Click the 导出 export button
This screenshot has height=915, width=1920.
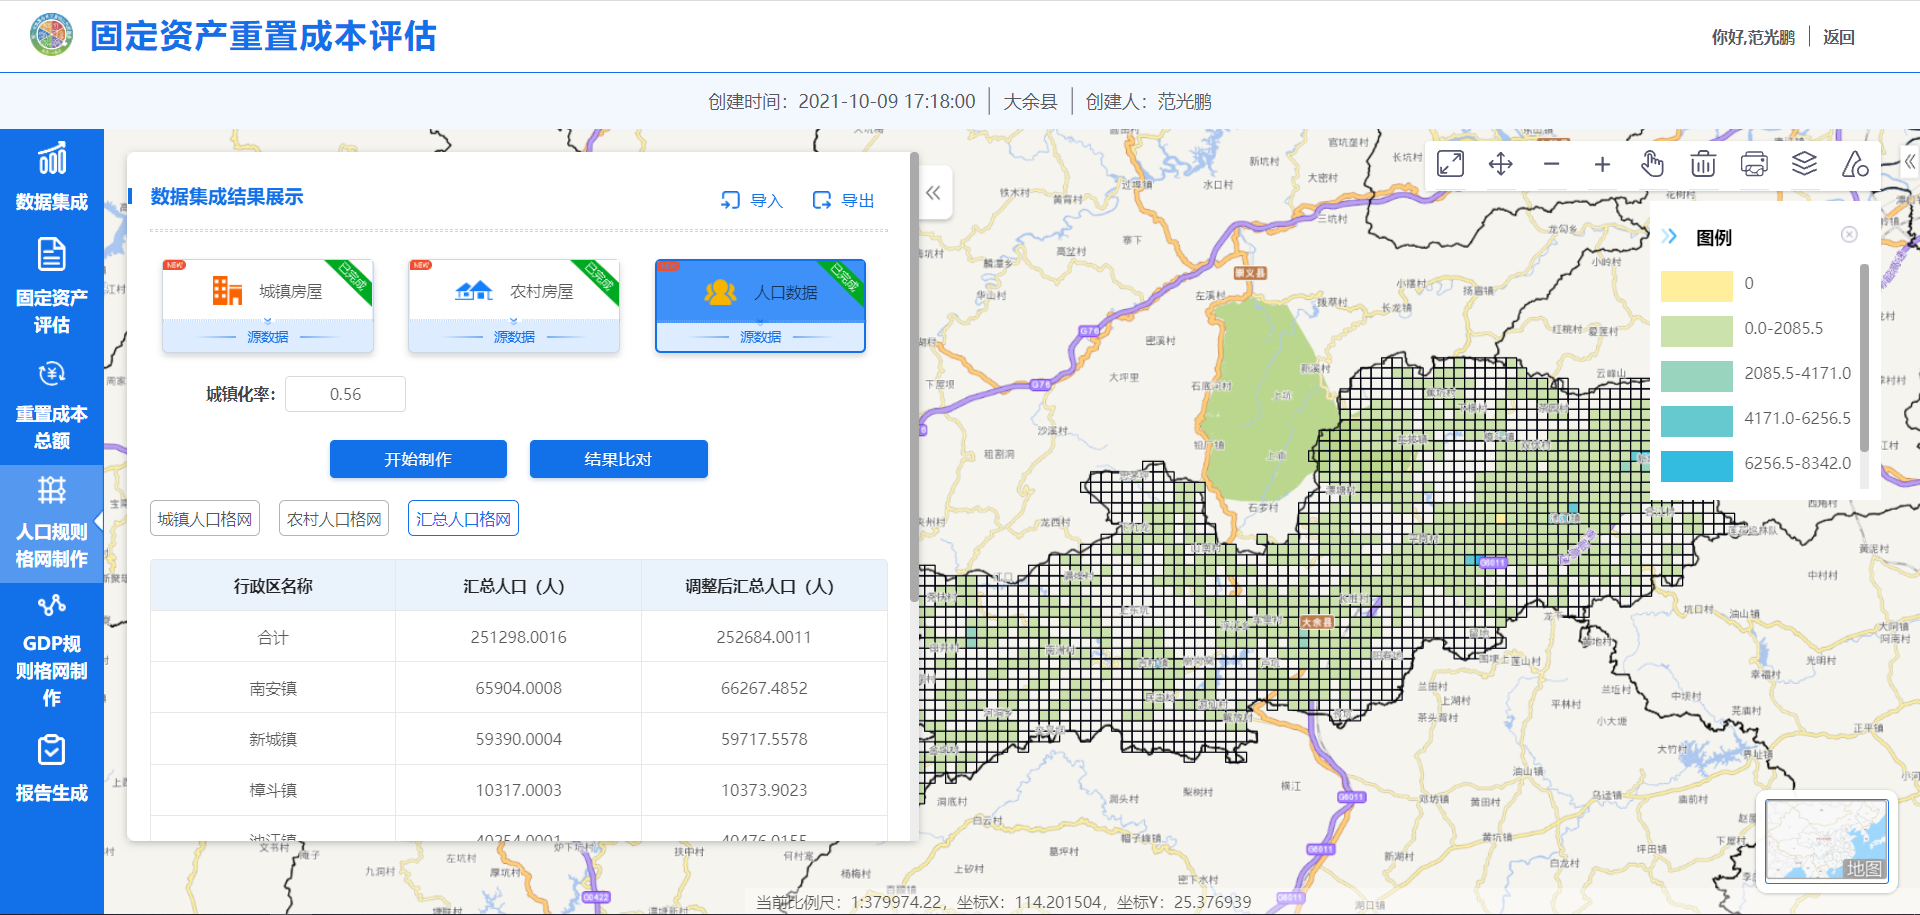coord(843,200)
